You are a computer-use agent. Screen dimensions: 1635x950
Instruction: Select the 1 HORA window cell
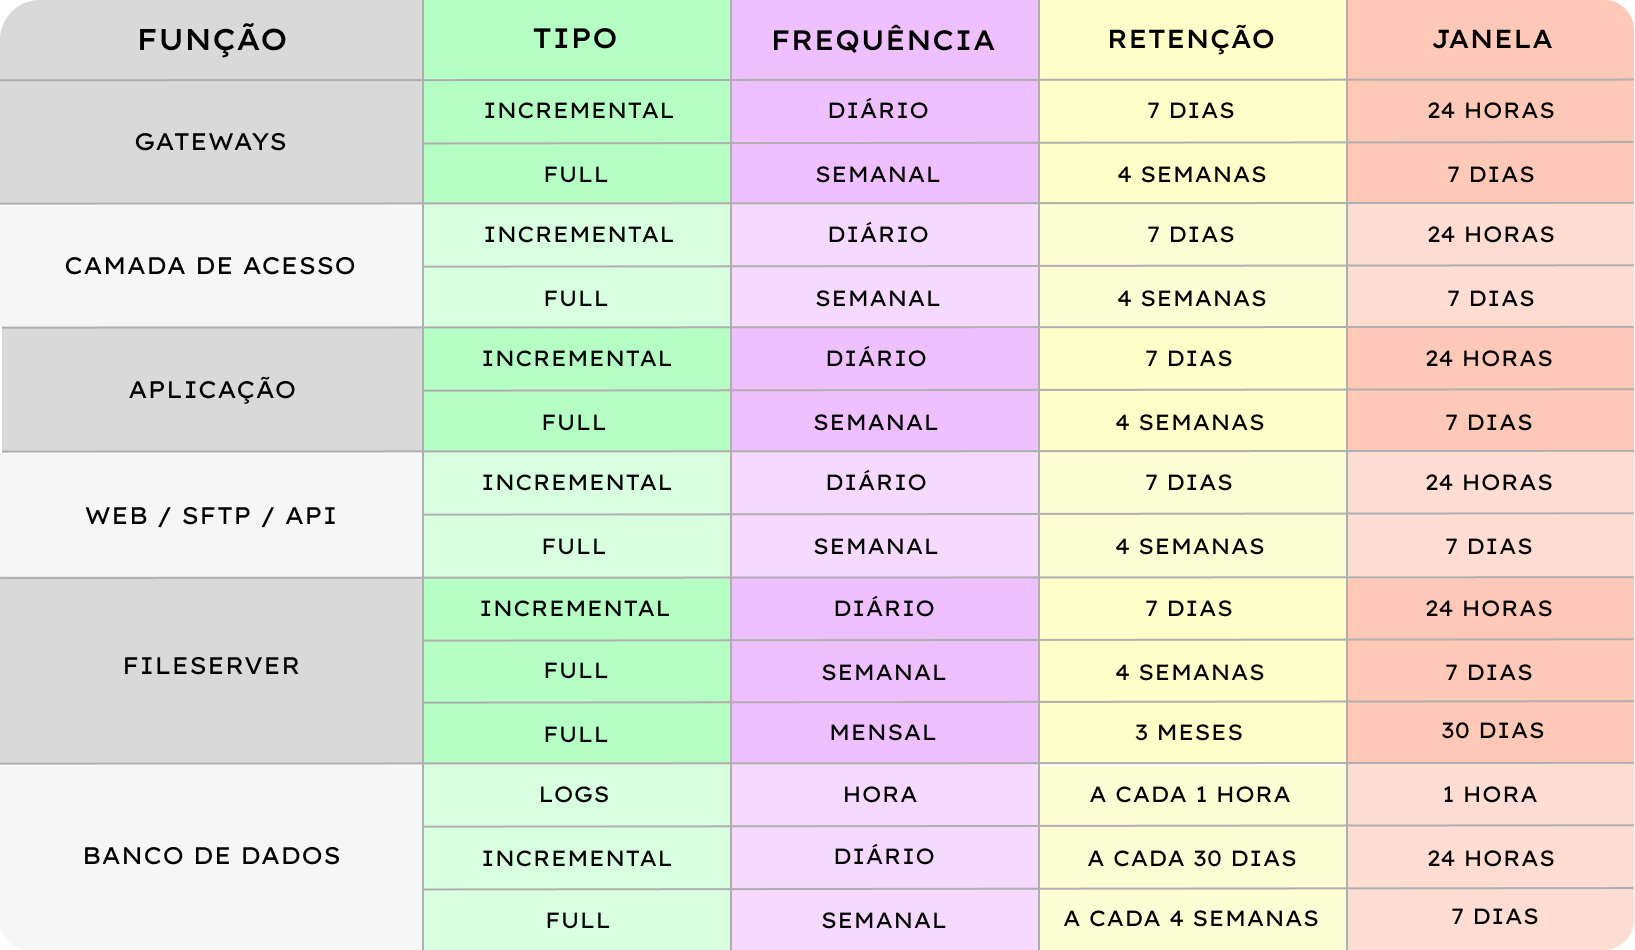1490,795
